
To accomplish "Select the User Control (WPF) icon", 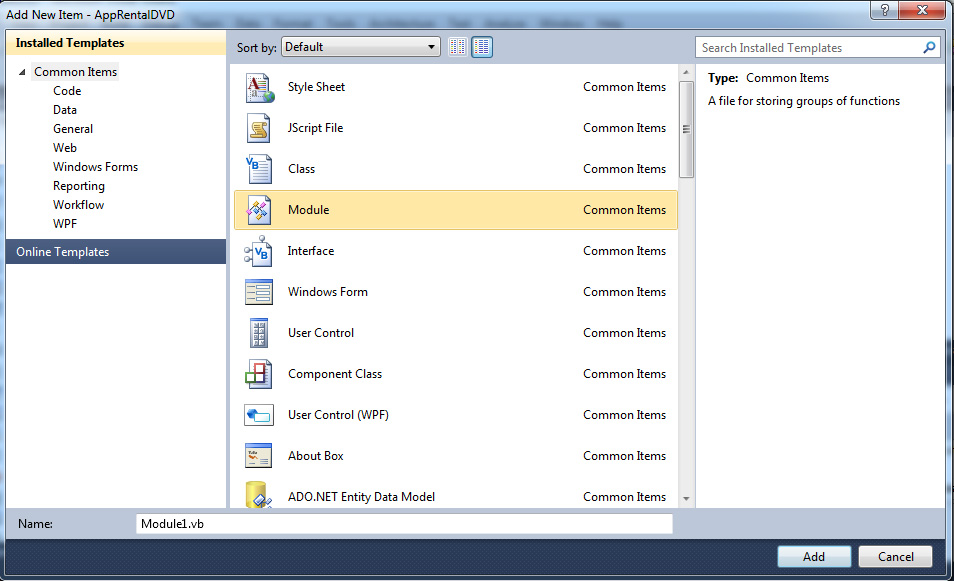I will click(x=259, y=416).
